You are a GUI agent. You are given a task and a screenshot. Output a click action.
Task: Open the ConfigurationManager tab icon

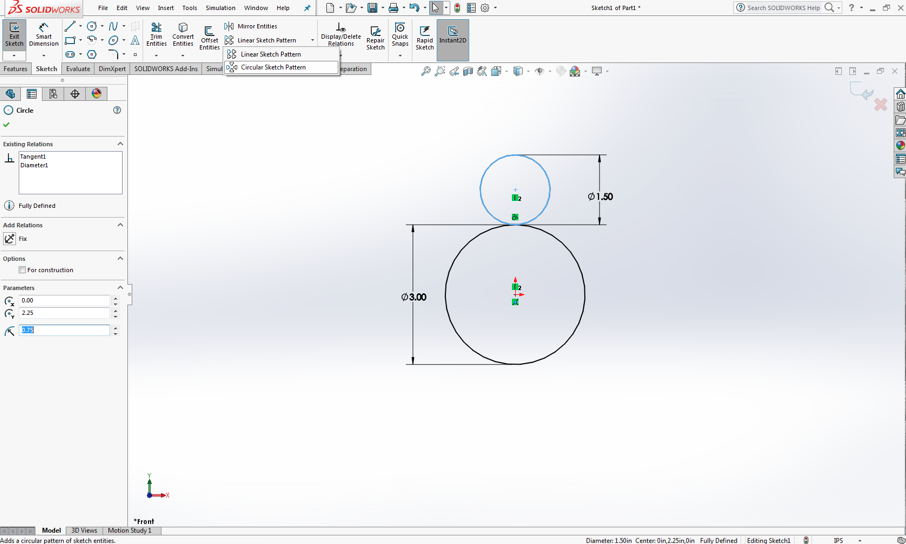[53, 94]
